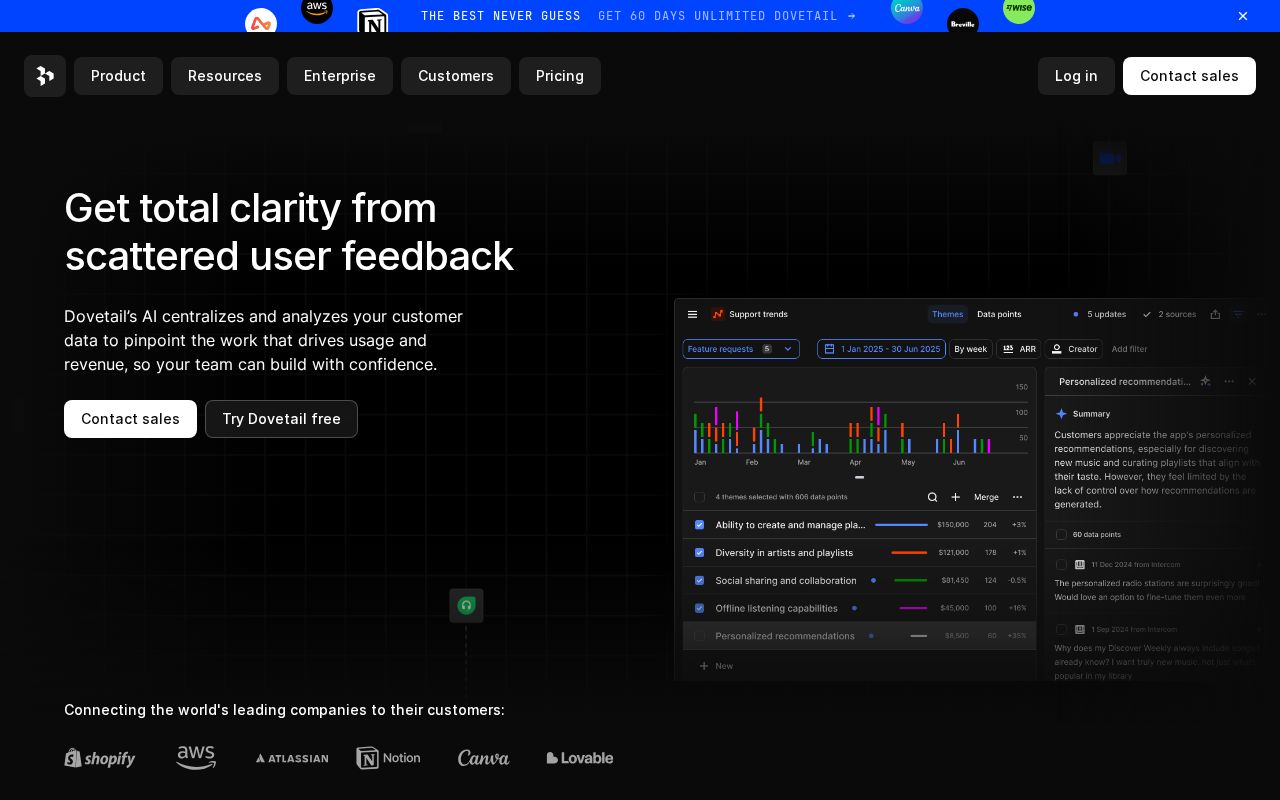Click the Dovetail logo in the navigation bar
The image size is (1280, 800).
coord(45,76)
